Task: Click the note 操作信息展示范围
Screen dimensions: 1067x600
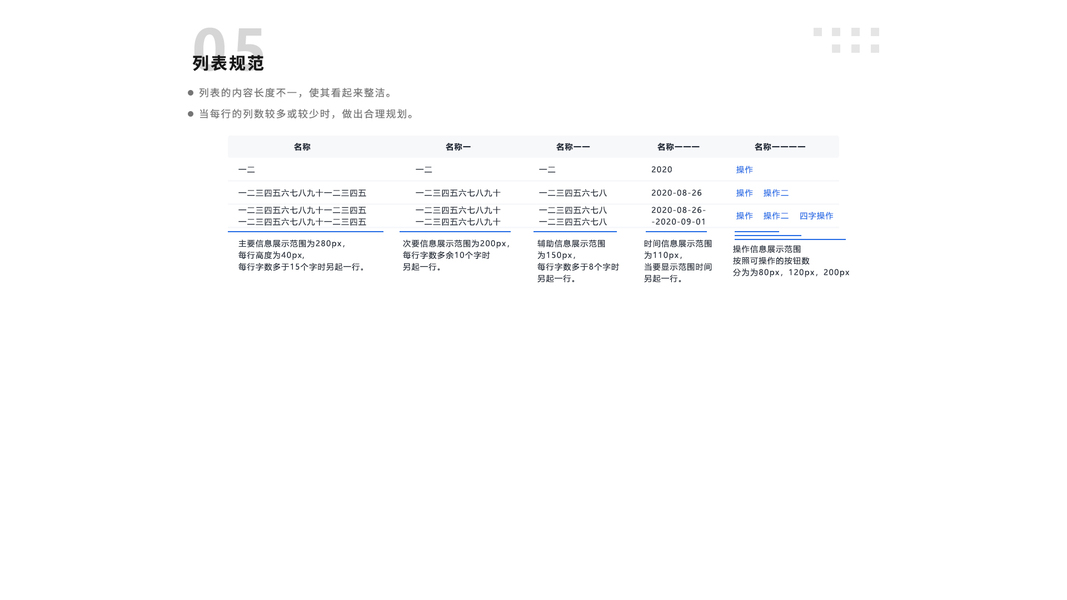Action: [767, 249]
